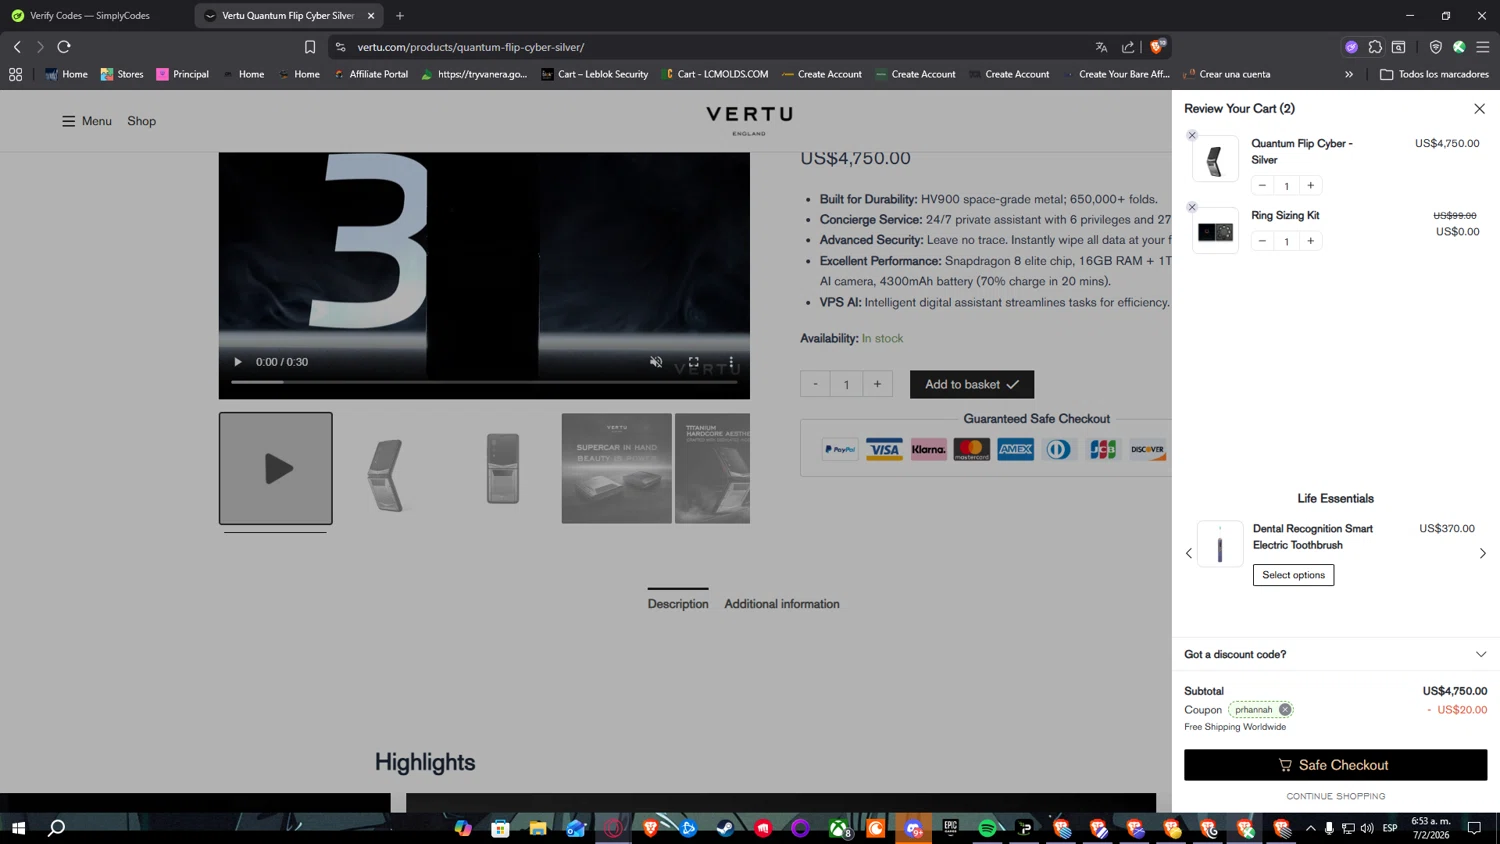This screenshot has height=844, width=1500.
Task: Go to the Vertu England logo homepage
Action: tap(749, 120)
